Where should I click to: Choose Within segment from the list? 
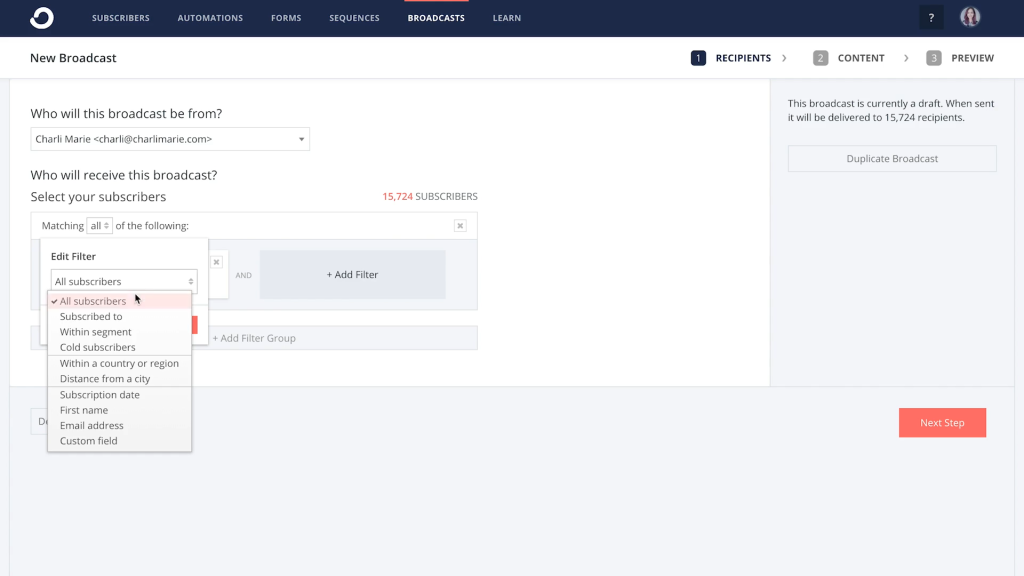[95, 332]
